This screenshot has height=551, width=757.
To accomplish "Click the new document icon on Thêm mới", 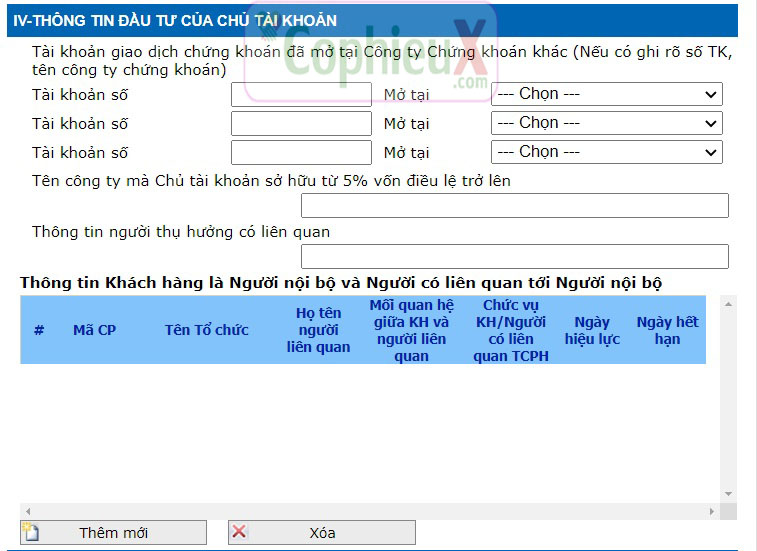I will 31,533.
